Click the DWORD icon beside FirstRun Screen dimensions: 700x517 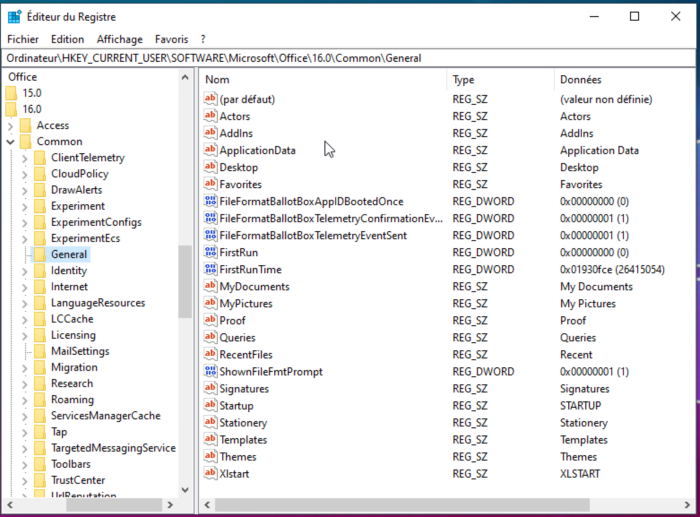[x=210, y=252]
